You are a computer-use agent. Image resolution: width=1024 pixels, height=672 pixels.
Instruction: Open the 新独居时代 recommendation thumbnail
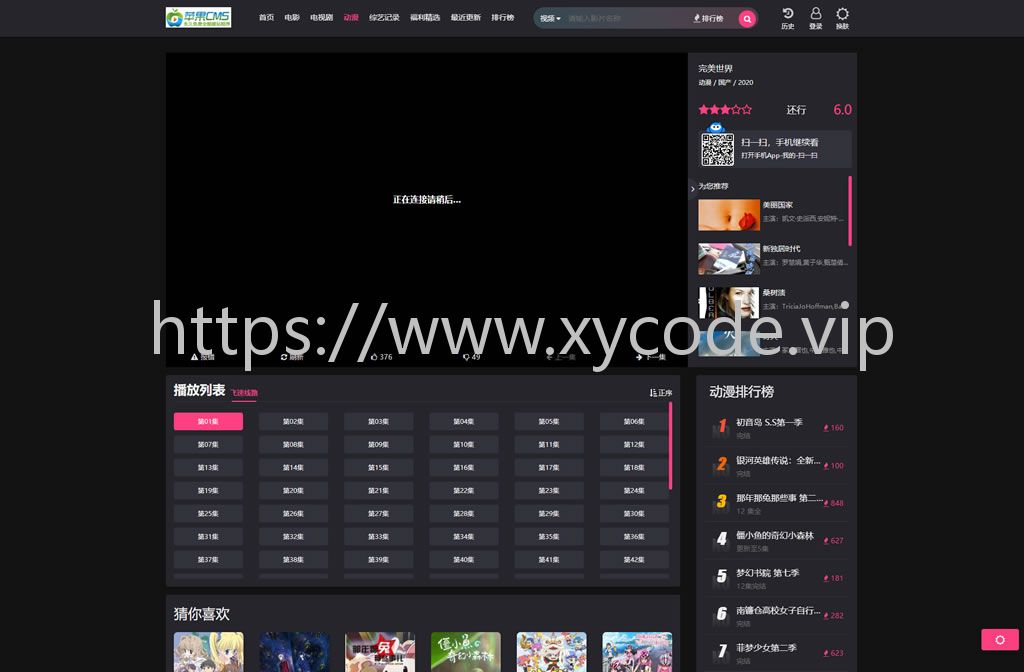(x=729, y=259)
